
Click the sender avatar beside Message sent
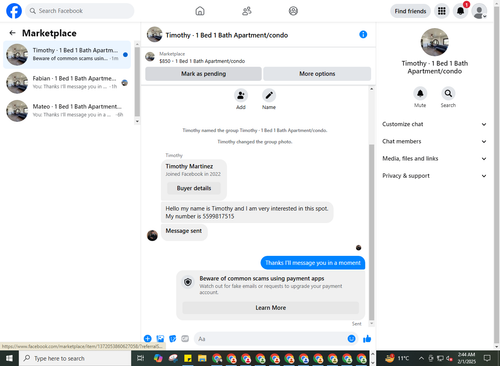[x=152, y=235]
